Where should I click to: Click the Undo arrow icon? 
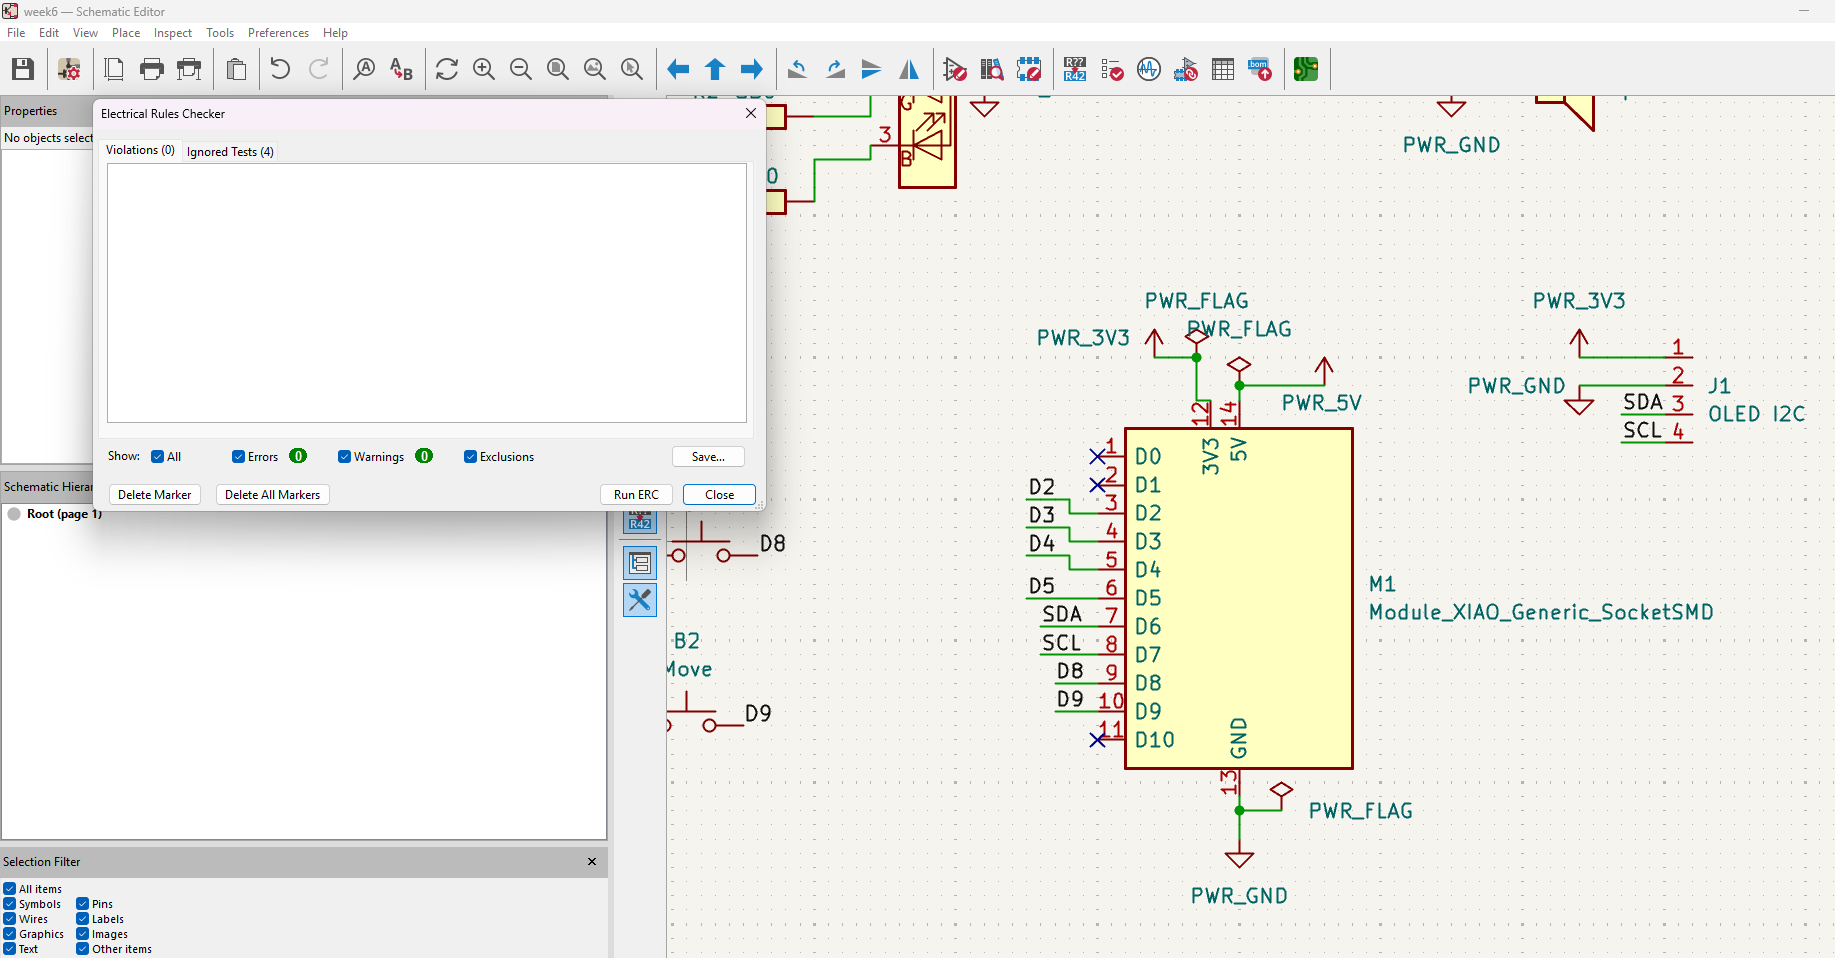[x=280, y=69]
